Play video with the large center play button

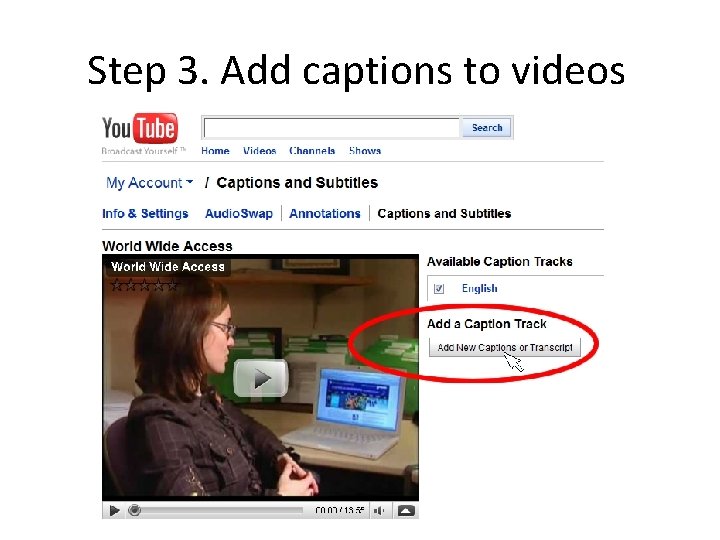click(261, 378)
